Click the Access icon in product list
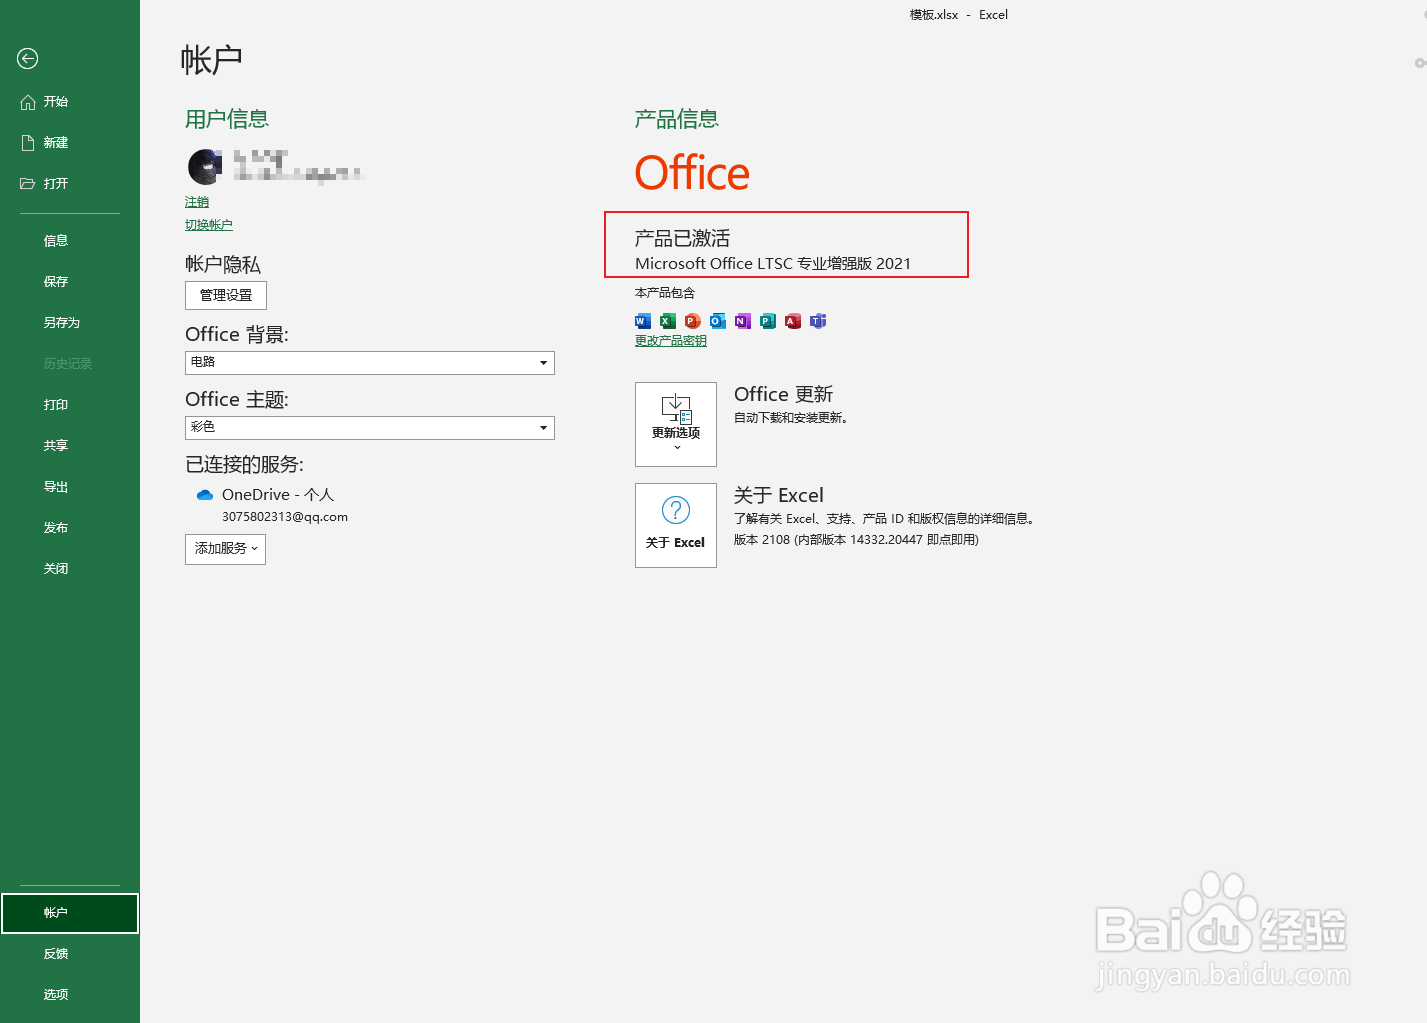This screenshot has width=1427, height=1023. [x=792, y=321]
